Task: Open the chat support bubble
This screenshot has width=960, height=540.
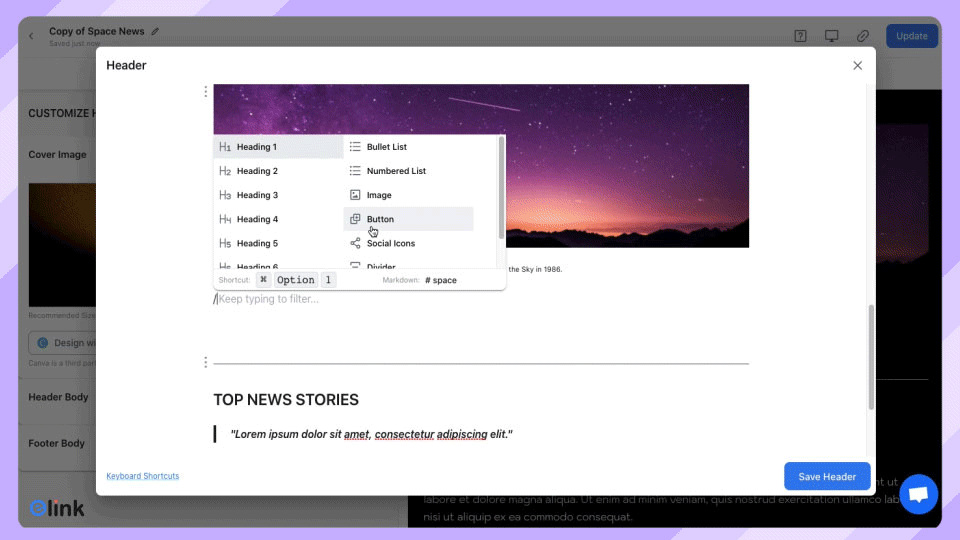Action: [918, 494]
